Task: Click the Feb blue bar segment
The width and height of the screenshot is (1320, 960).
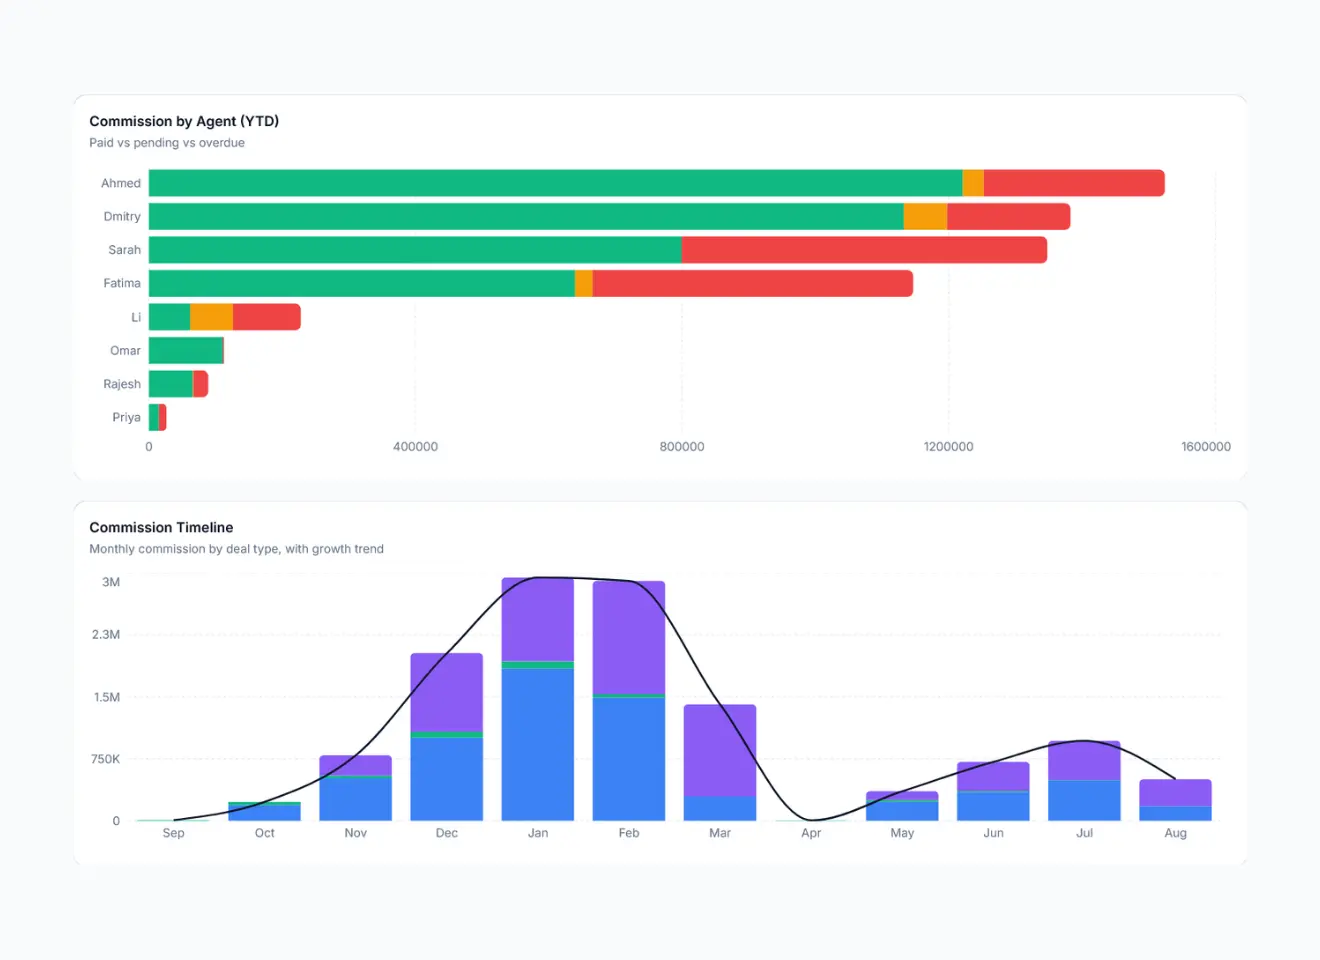Action: (x=629, y=759)
